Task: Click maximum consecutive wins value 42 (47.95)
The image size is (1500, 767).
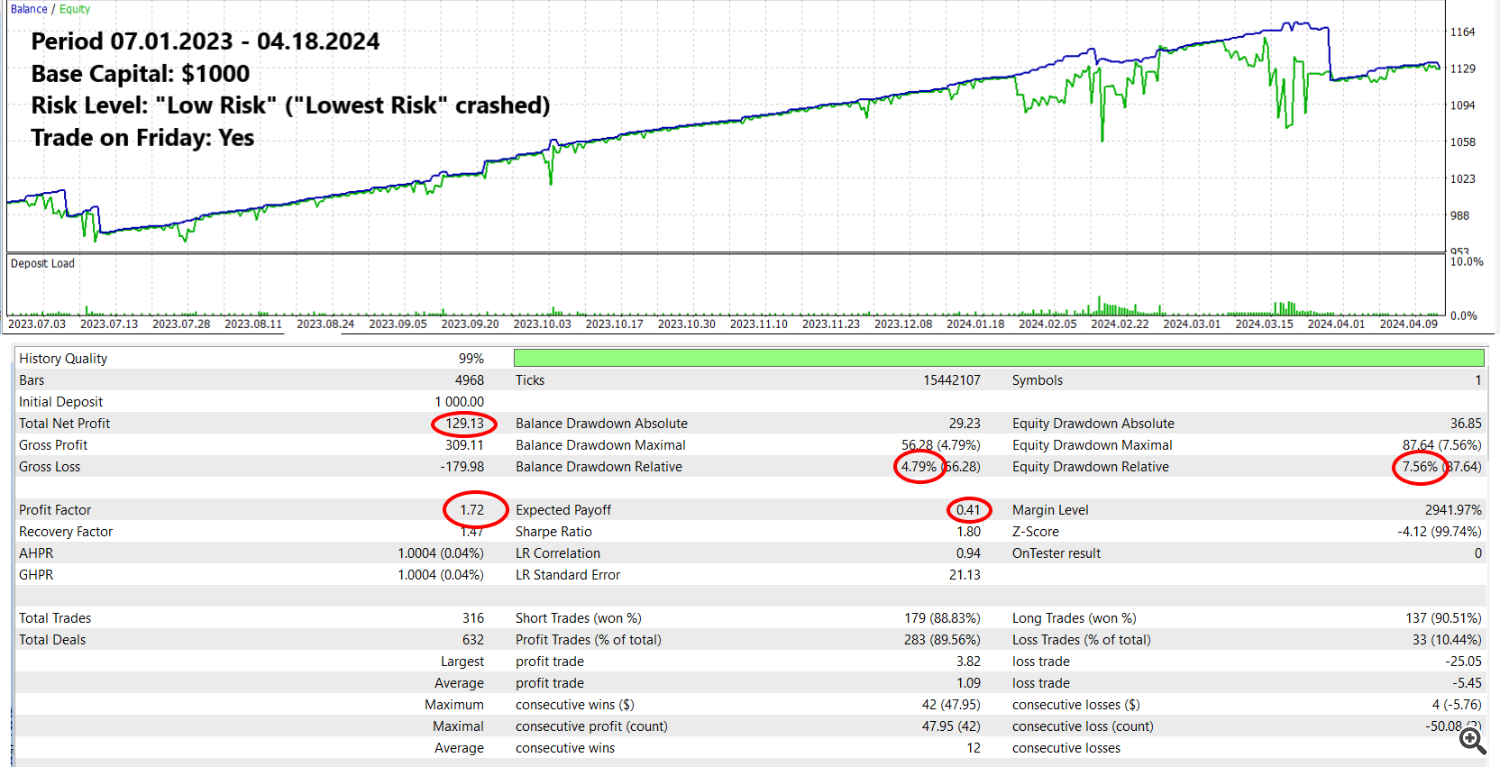Action: point(949,705)
